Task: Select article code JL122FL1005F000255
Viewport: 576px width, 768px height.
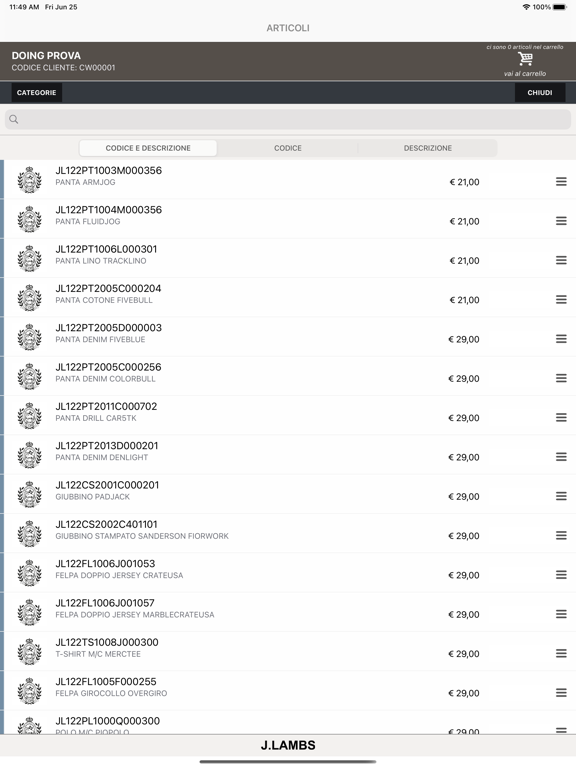Action: tap(106, 681)
